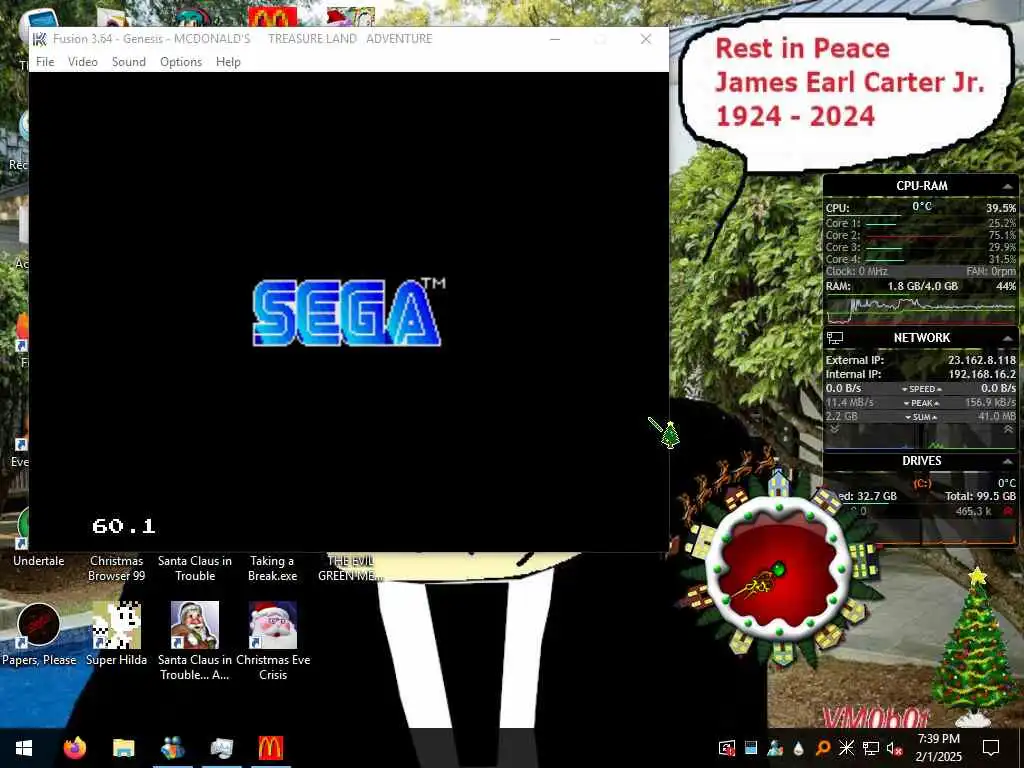The image size is (1024, 768).
Task: Click the Undertale desktop shortcut label
Action: 39,561
